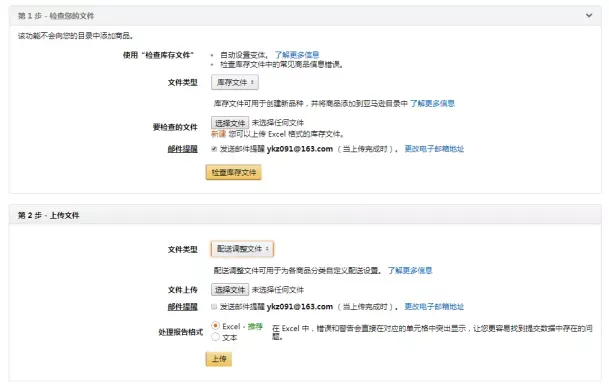This screenshot has width=609, height=388.
Task: Click the 要检查的文件 label
Action: 175,127
